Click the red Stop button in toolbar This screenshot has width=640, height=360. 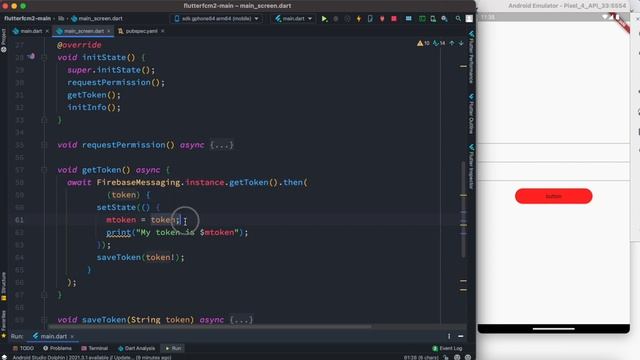click(394, 19)
